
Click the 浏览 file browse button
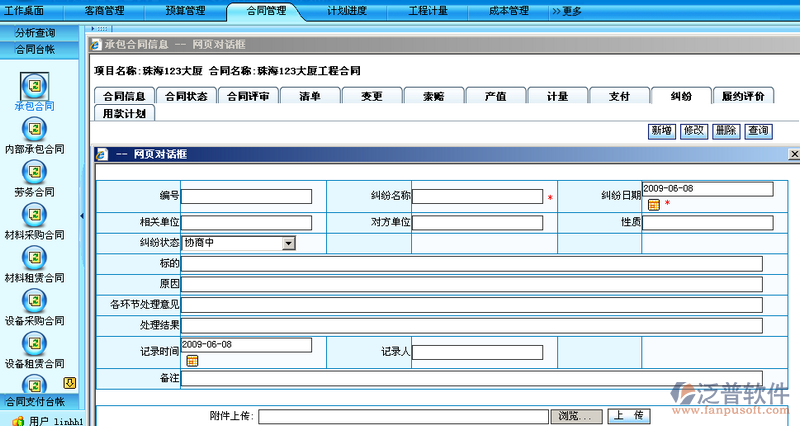click(x=577, y=416)
